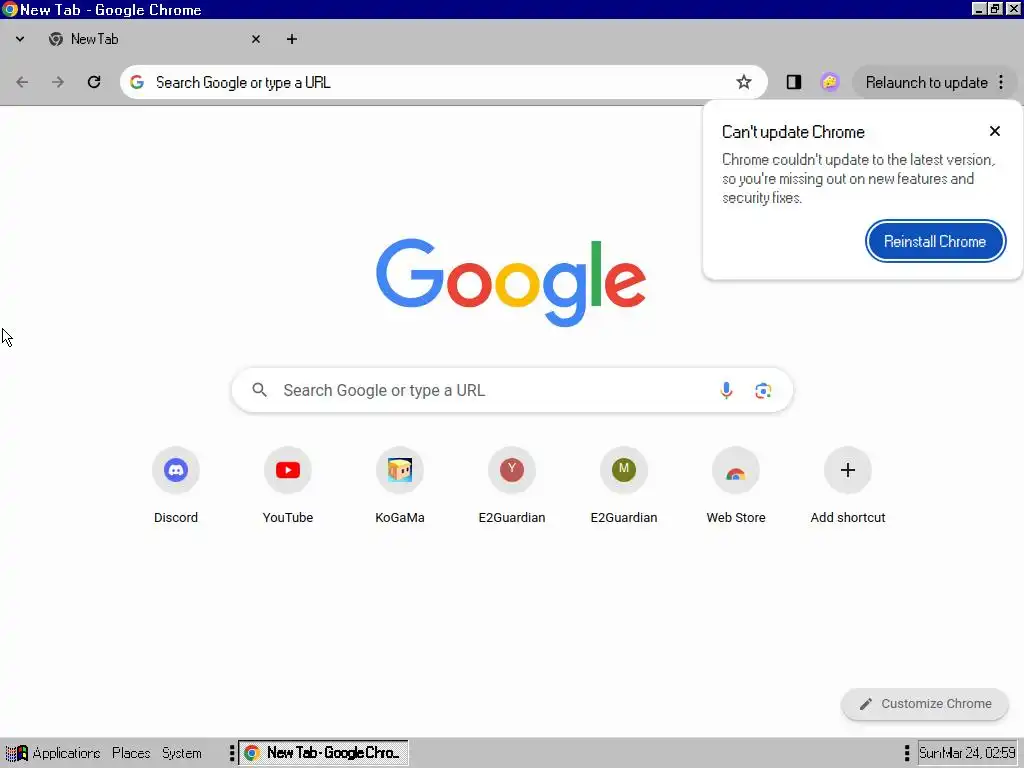
Task: Click the address bar URL field
Action: point(443,82)
